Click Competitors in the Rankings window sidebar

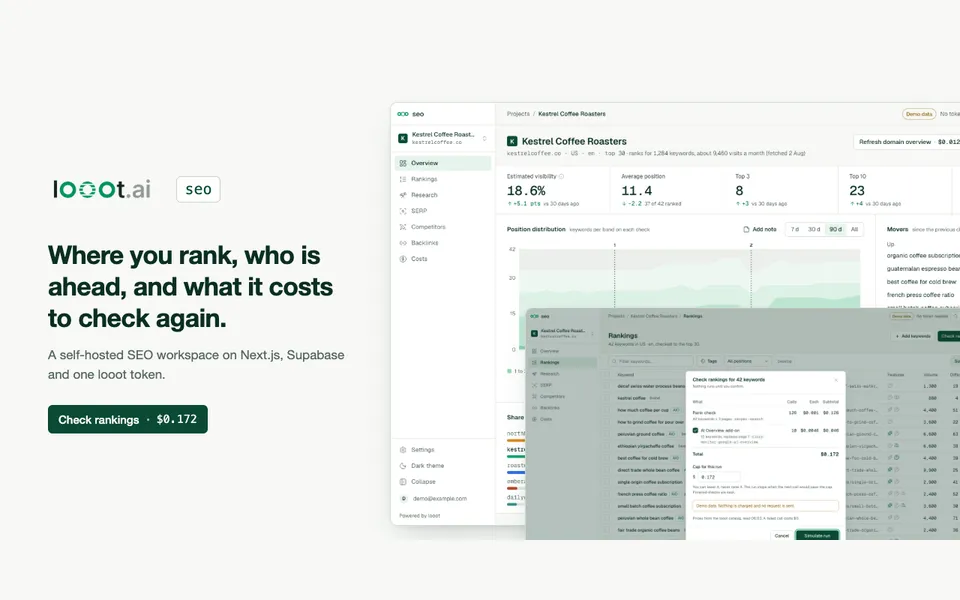coord(563,396)
